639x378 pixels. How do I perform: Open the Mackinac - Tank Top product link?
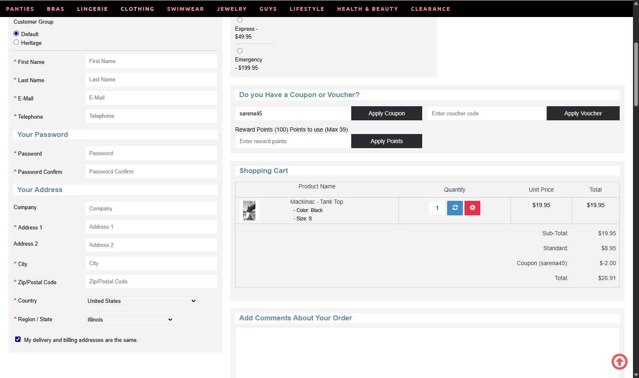pyautogui.click(x=317, y=202)
